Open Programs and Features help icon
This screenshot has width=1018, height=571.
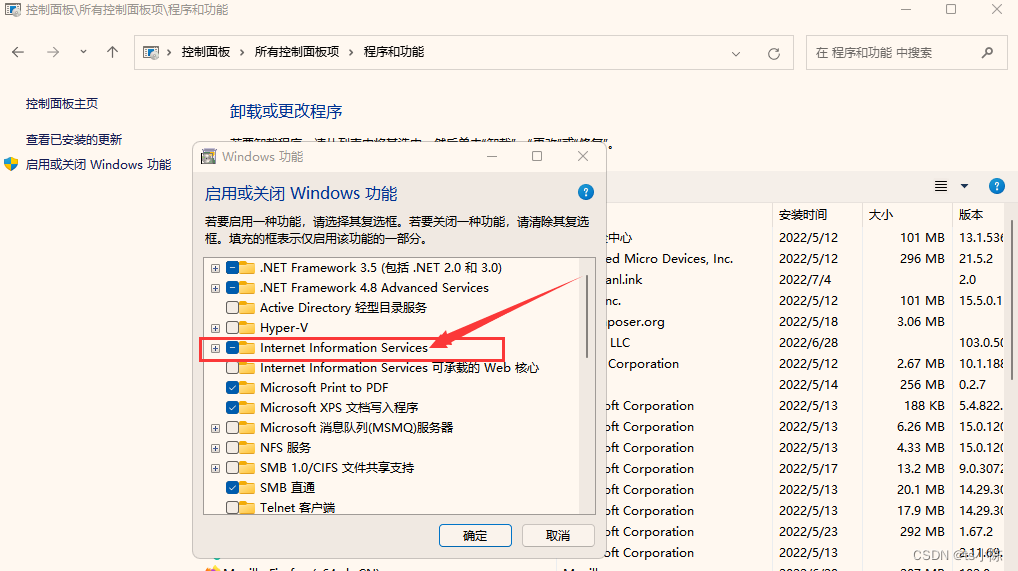pyautogui.click(x=997, y=186)
